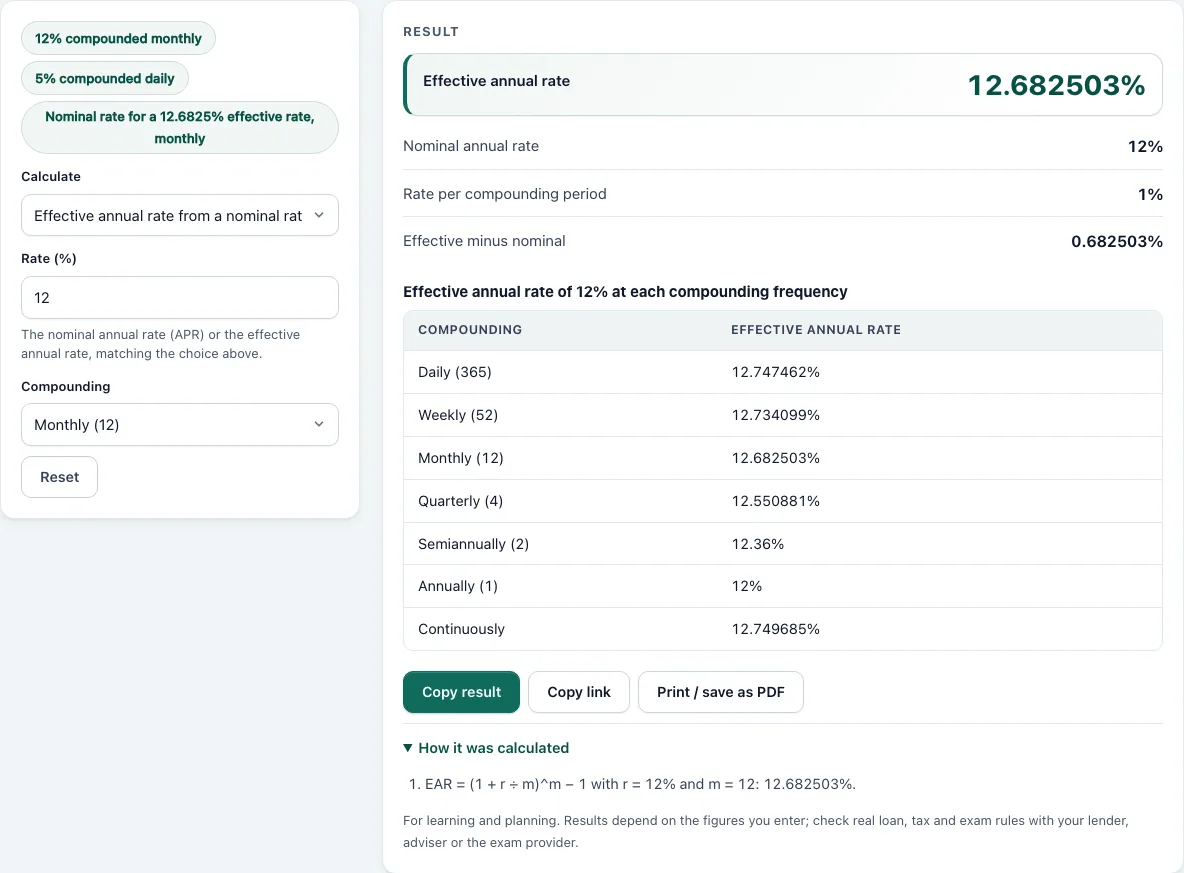Click the 12.36% table cell
Screen dimensions: 1184x873
point(757,544)
